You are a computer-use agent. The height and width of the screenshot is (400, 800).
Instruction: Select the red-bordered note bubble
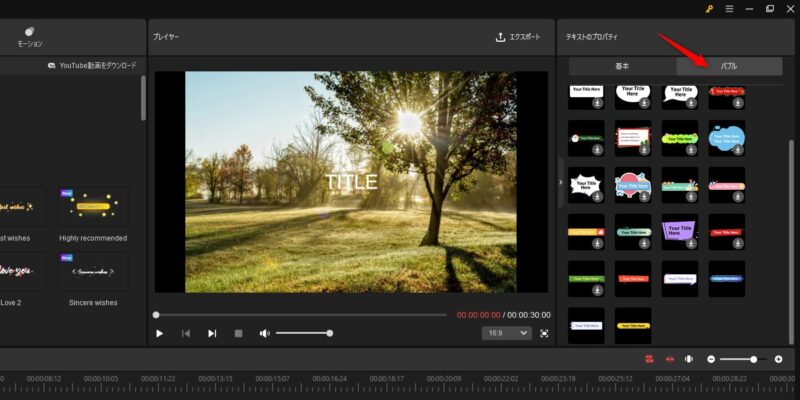[633, 138]
